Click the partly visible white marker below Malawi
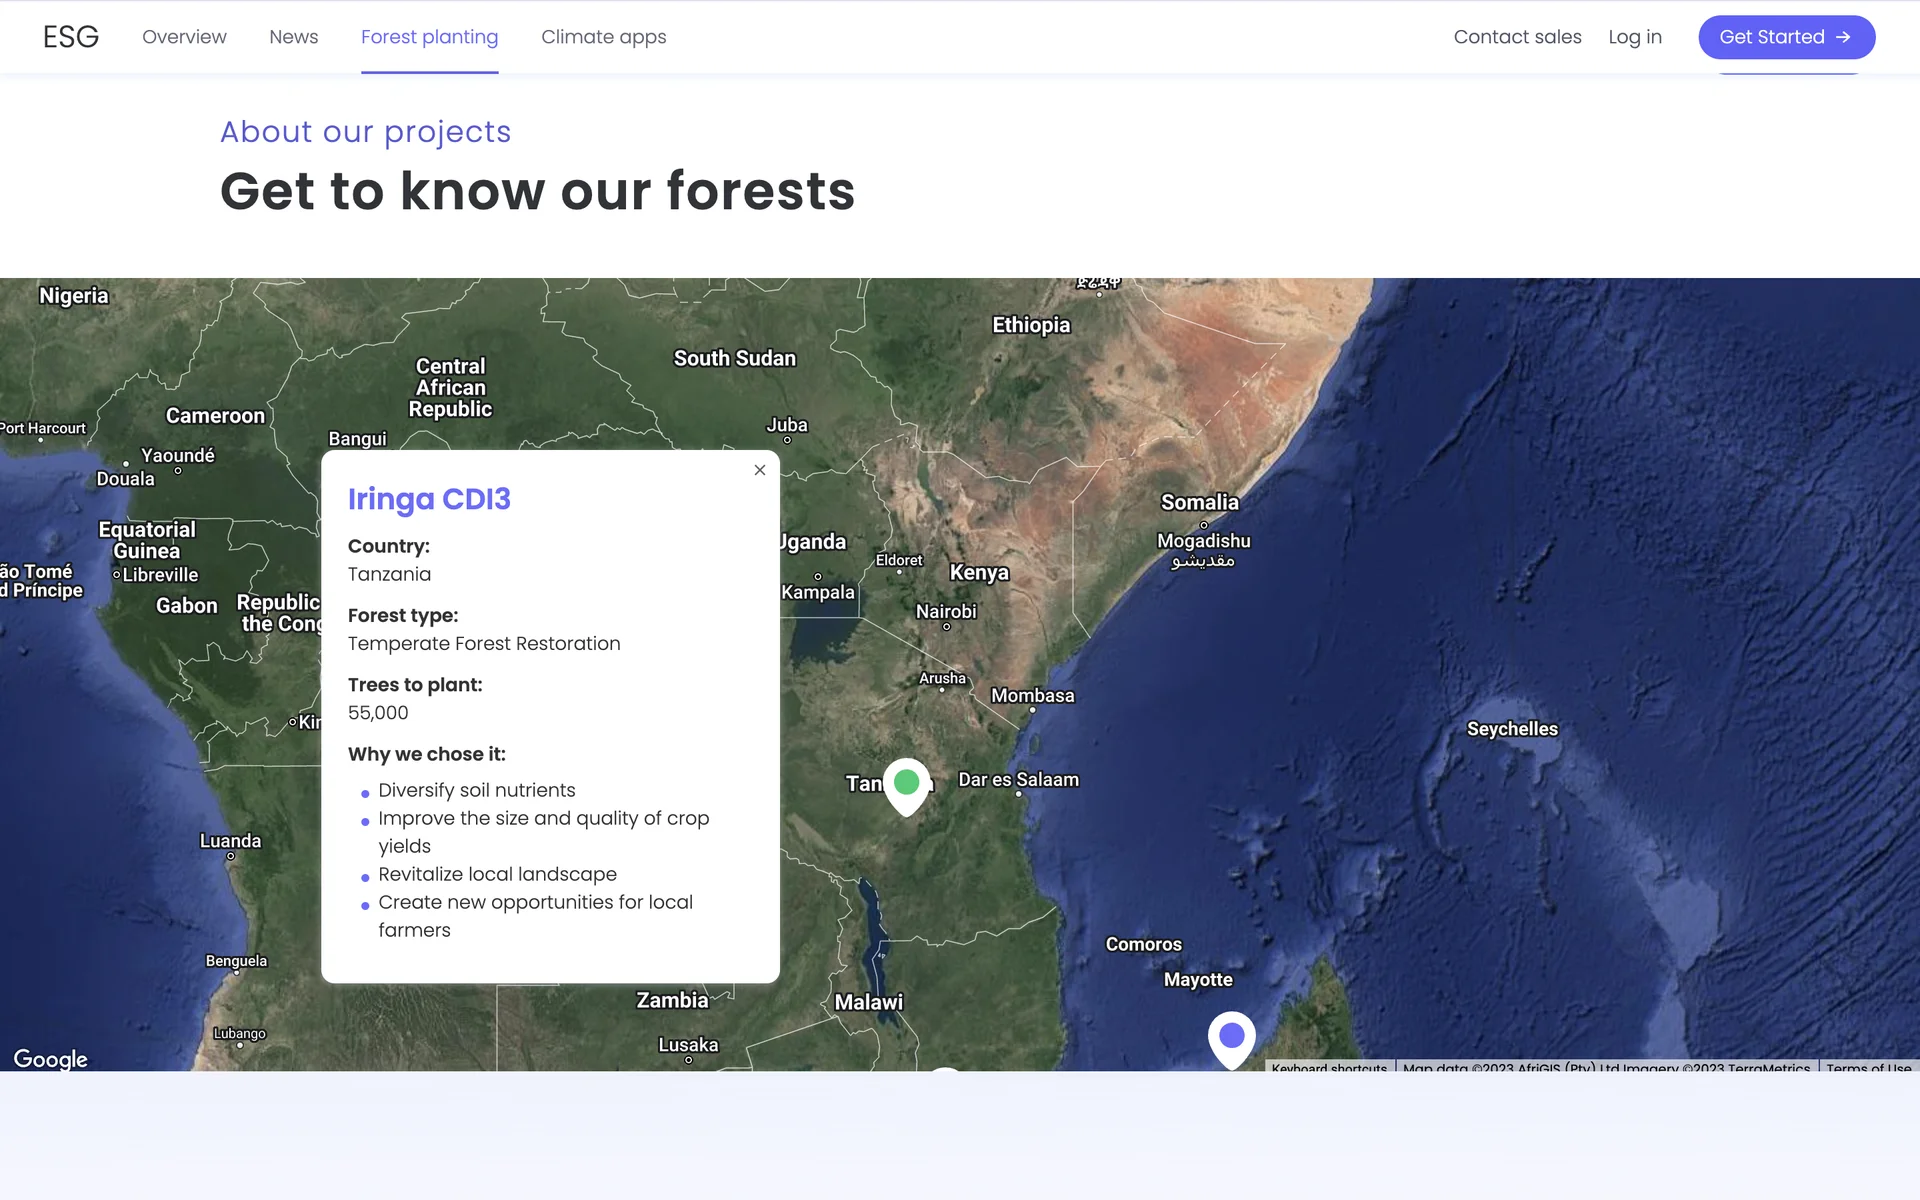Image resolution: width=1920 pixels, height=1200 pixels. click(944, 1069)
